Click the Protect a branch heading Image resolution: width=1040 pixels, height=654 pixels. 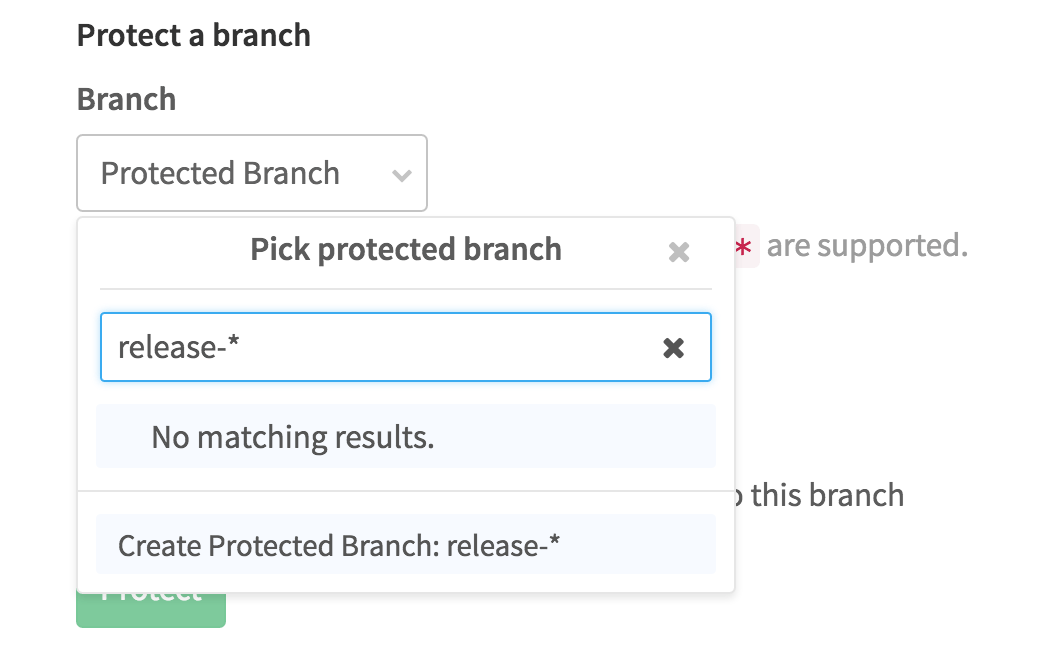193,35
